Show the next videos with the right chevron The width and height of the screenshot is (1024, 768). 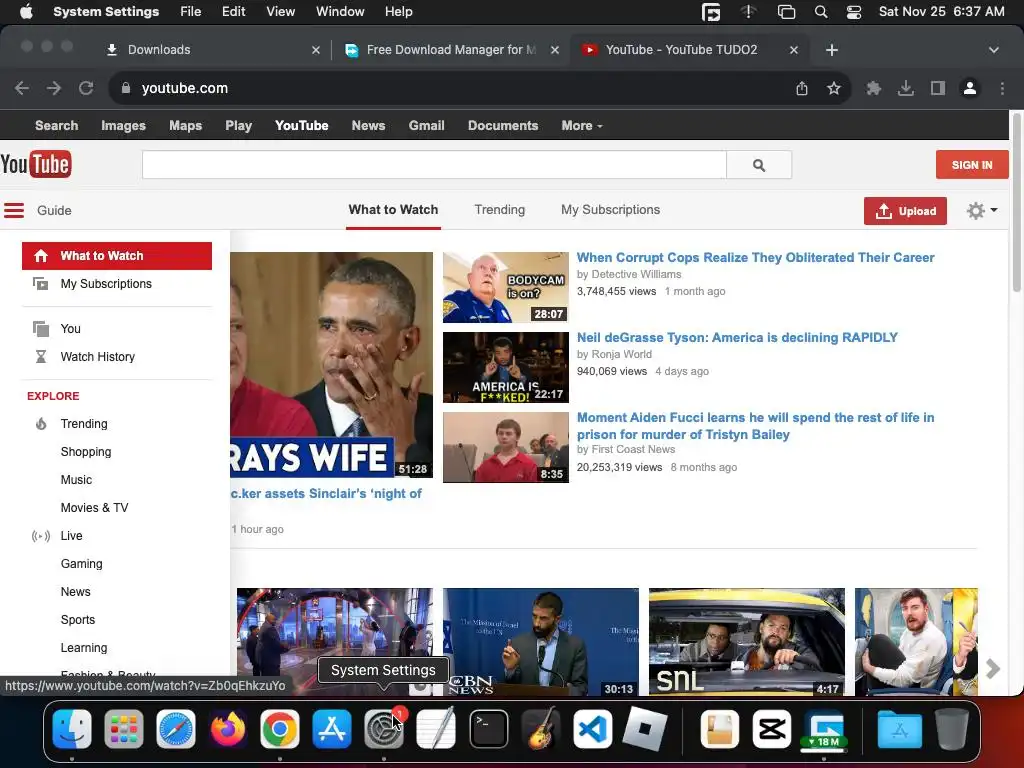tap(993, 668)
